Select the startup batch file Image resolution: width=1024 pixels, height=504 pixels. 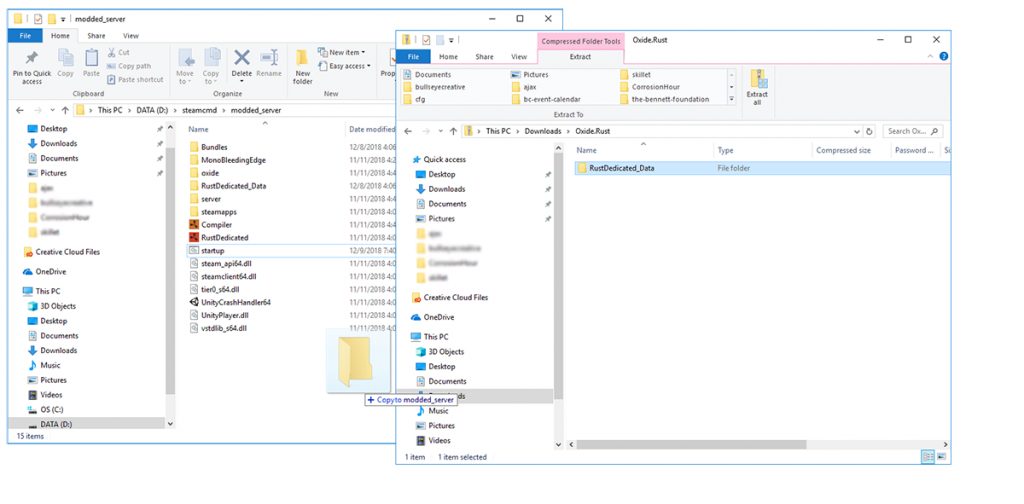[213, 251]
